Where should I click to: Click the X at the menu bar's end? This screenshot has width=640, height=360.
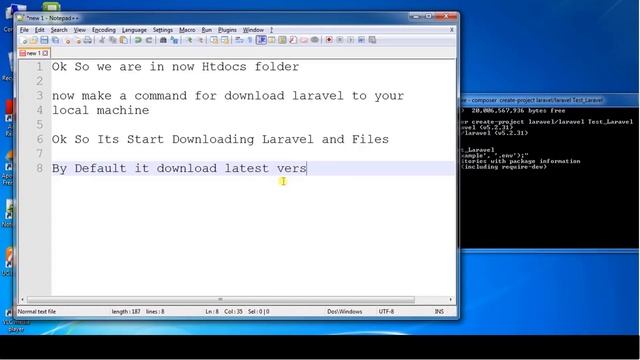[x=451, y=30]
